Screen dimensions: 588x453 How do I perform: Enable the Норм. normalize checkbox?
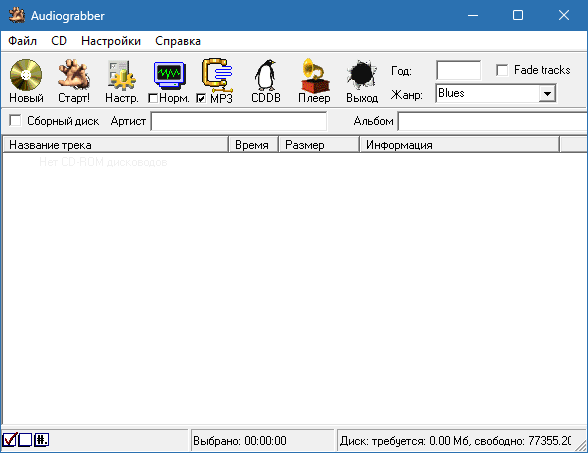pos(153,99)
